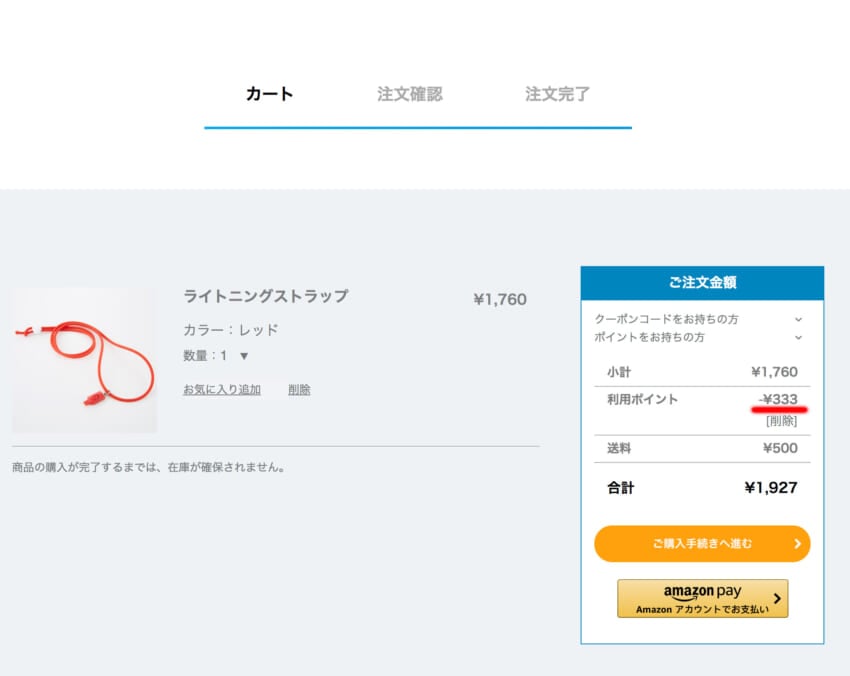Screen dimensions: 850x676
Task: Select the カート step tab
Action: pyautogui.click(x=269, y=95)
